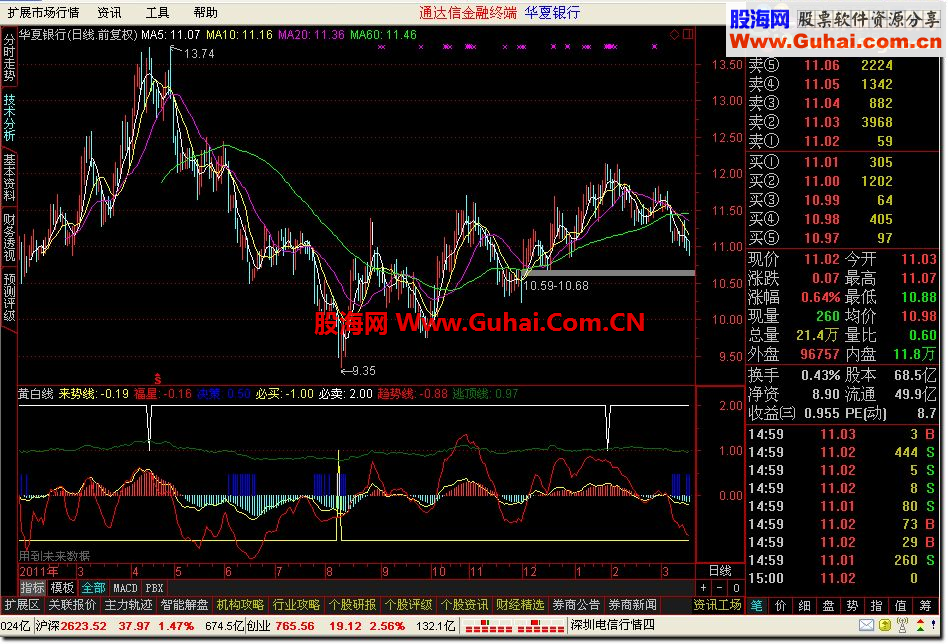
Task: Select the PBX indicator tab
Action: tap(154, 588)
